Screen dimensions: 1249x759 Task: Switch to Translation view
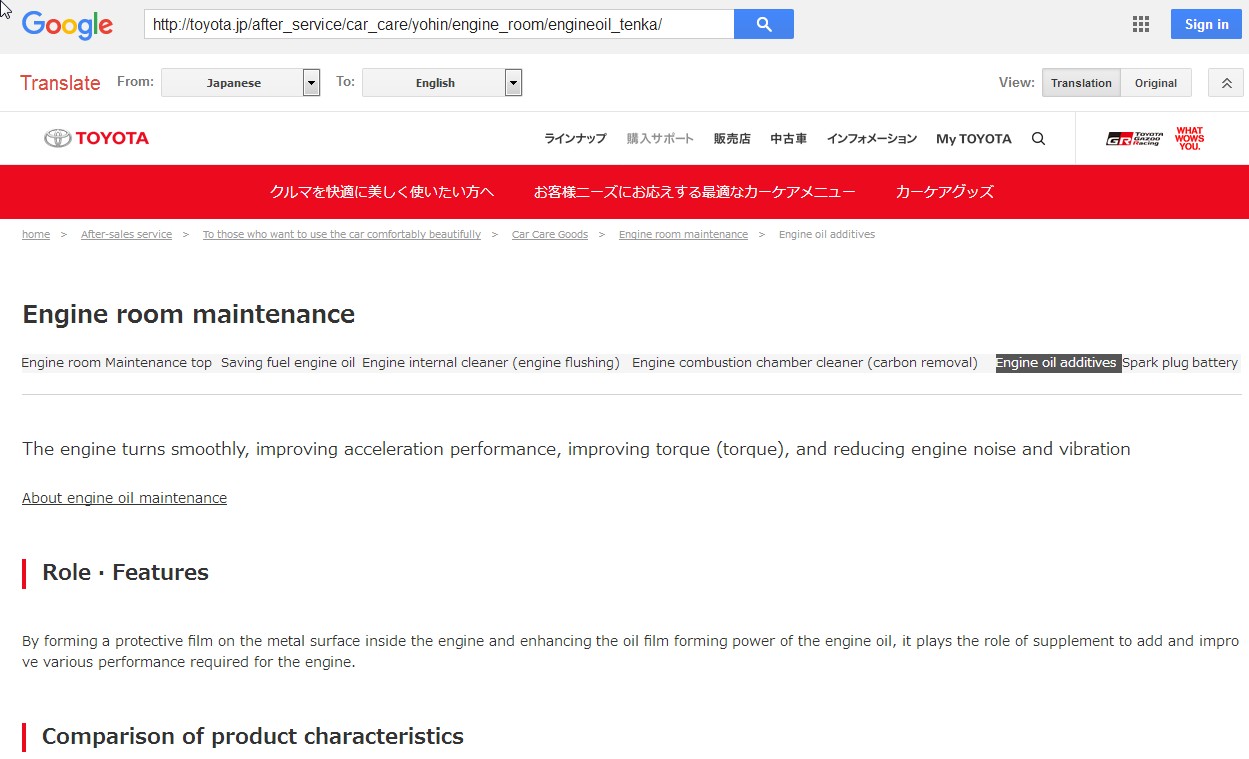pyautogui.click(x=1081, y=83)
